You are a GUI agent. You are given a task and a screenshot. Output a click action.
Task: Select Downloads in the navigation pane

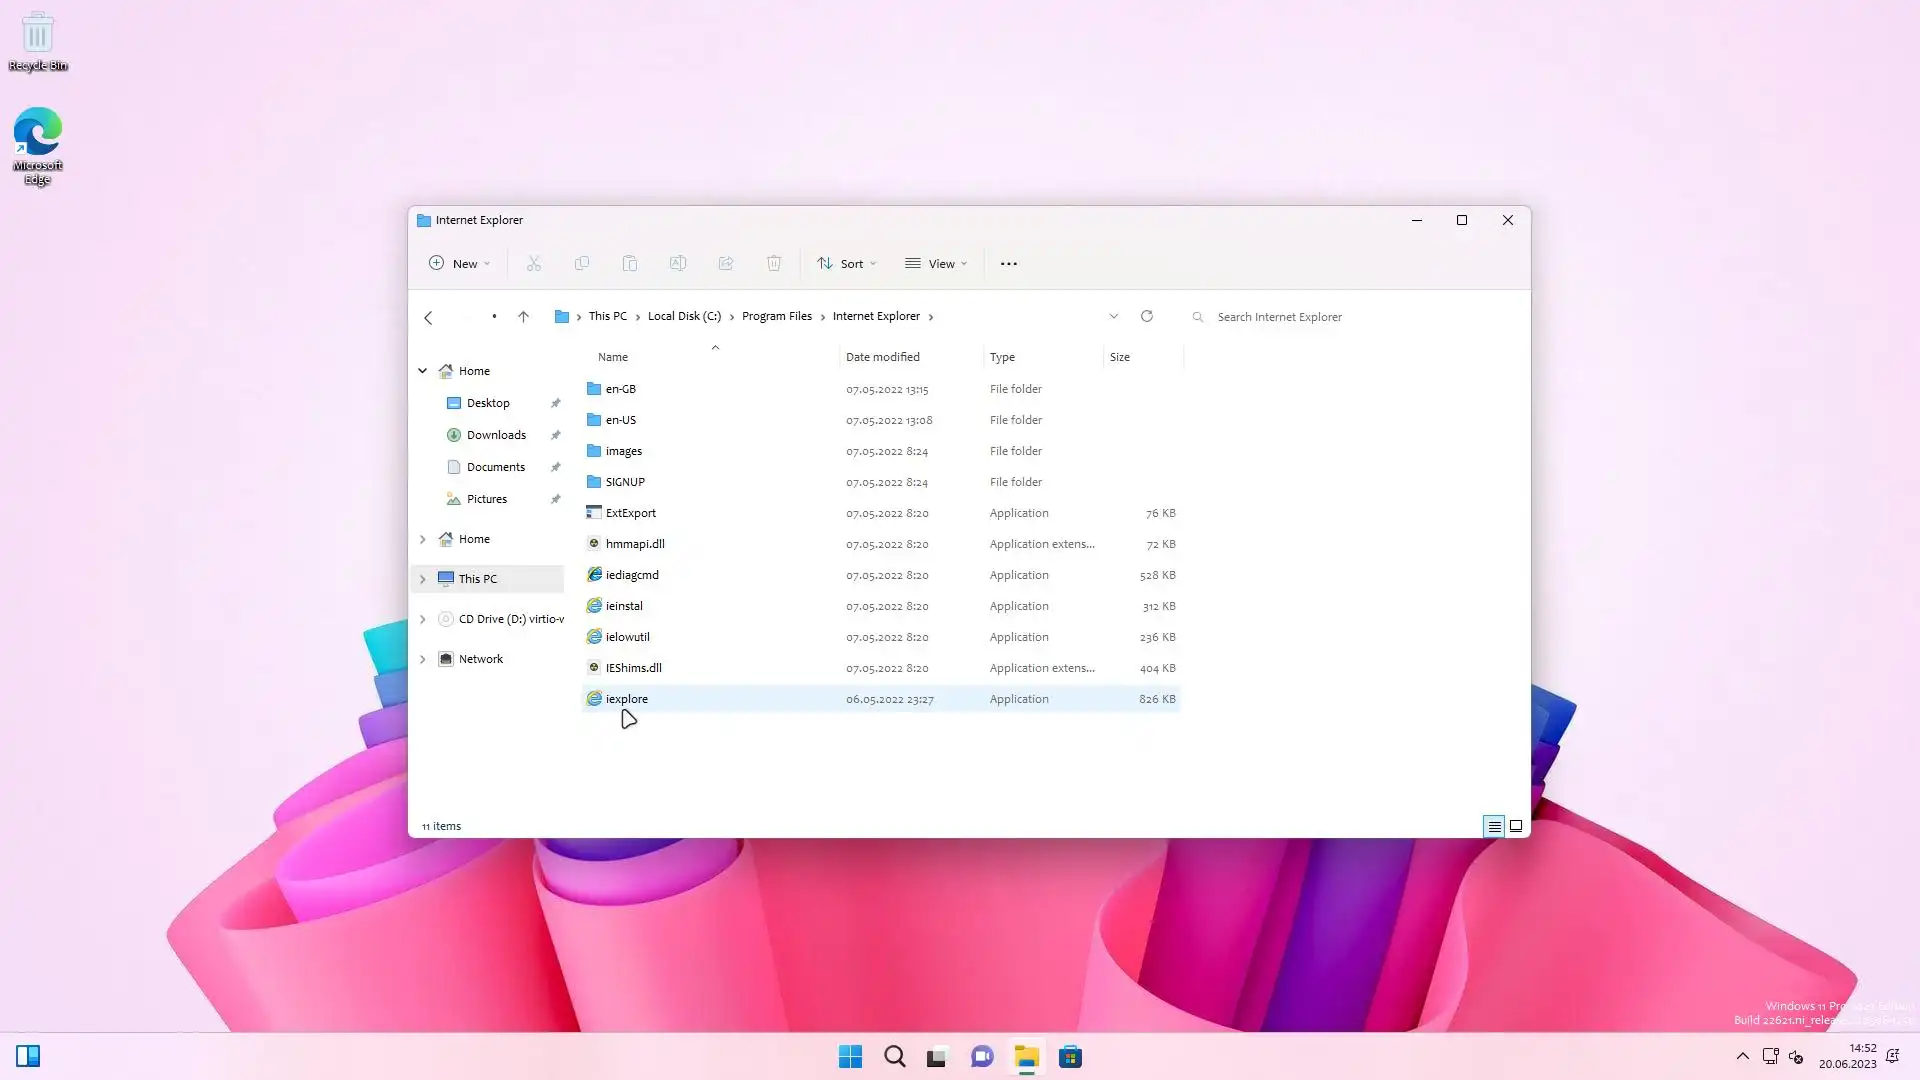(496, 435)
